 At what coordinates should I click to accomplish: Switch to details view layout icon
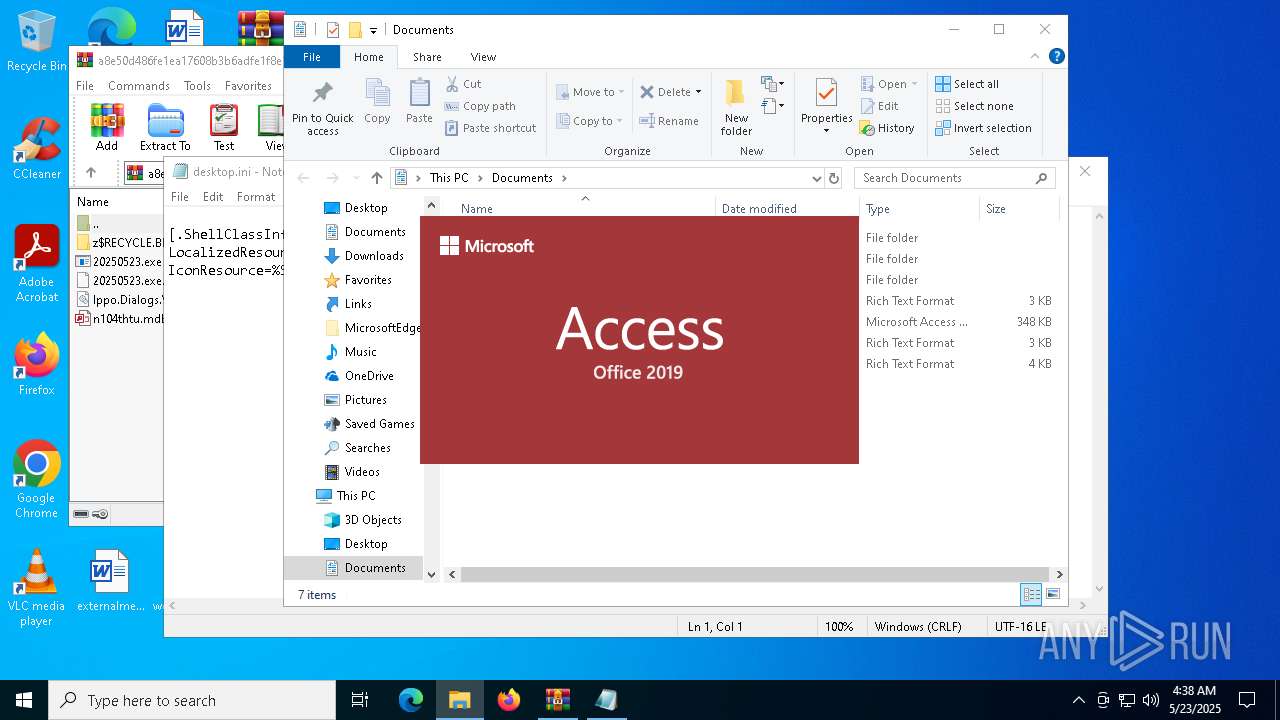pos(1031,594)
